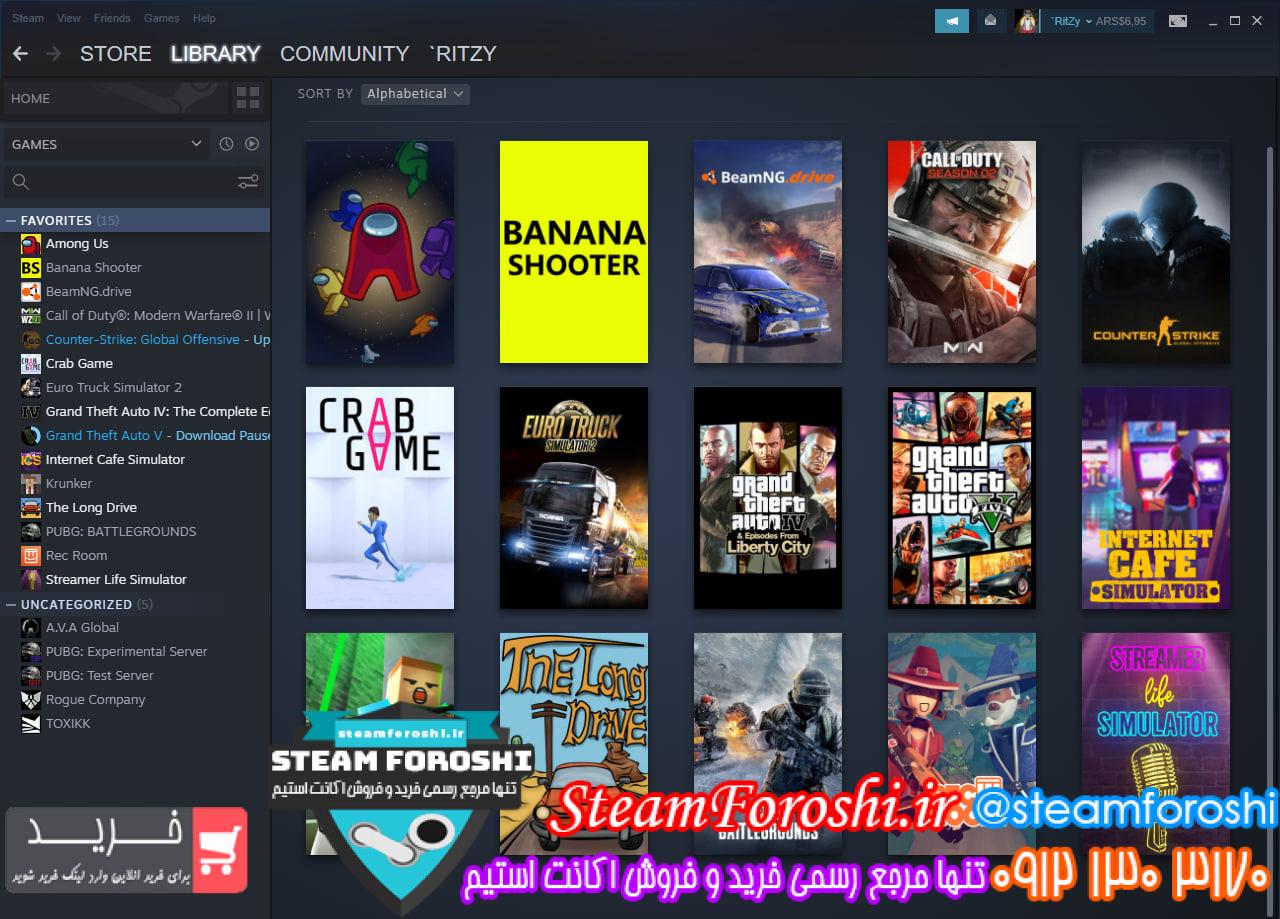Image resolution: width=1280 pixels, height=919 pixels.
Task: Click the Call of Duty sidebar icon
Action: [31, 316]
